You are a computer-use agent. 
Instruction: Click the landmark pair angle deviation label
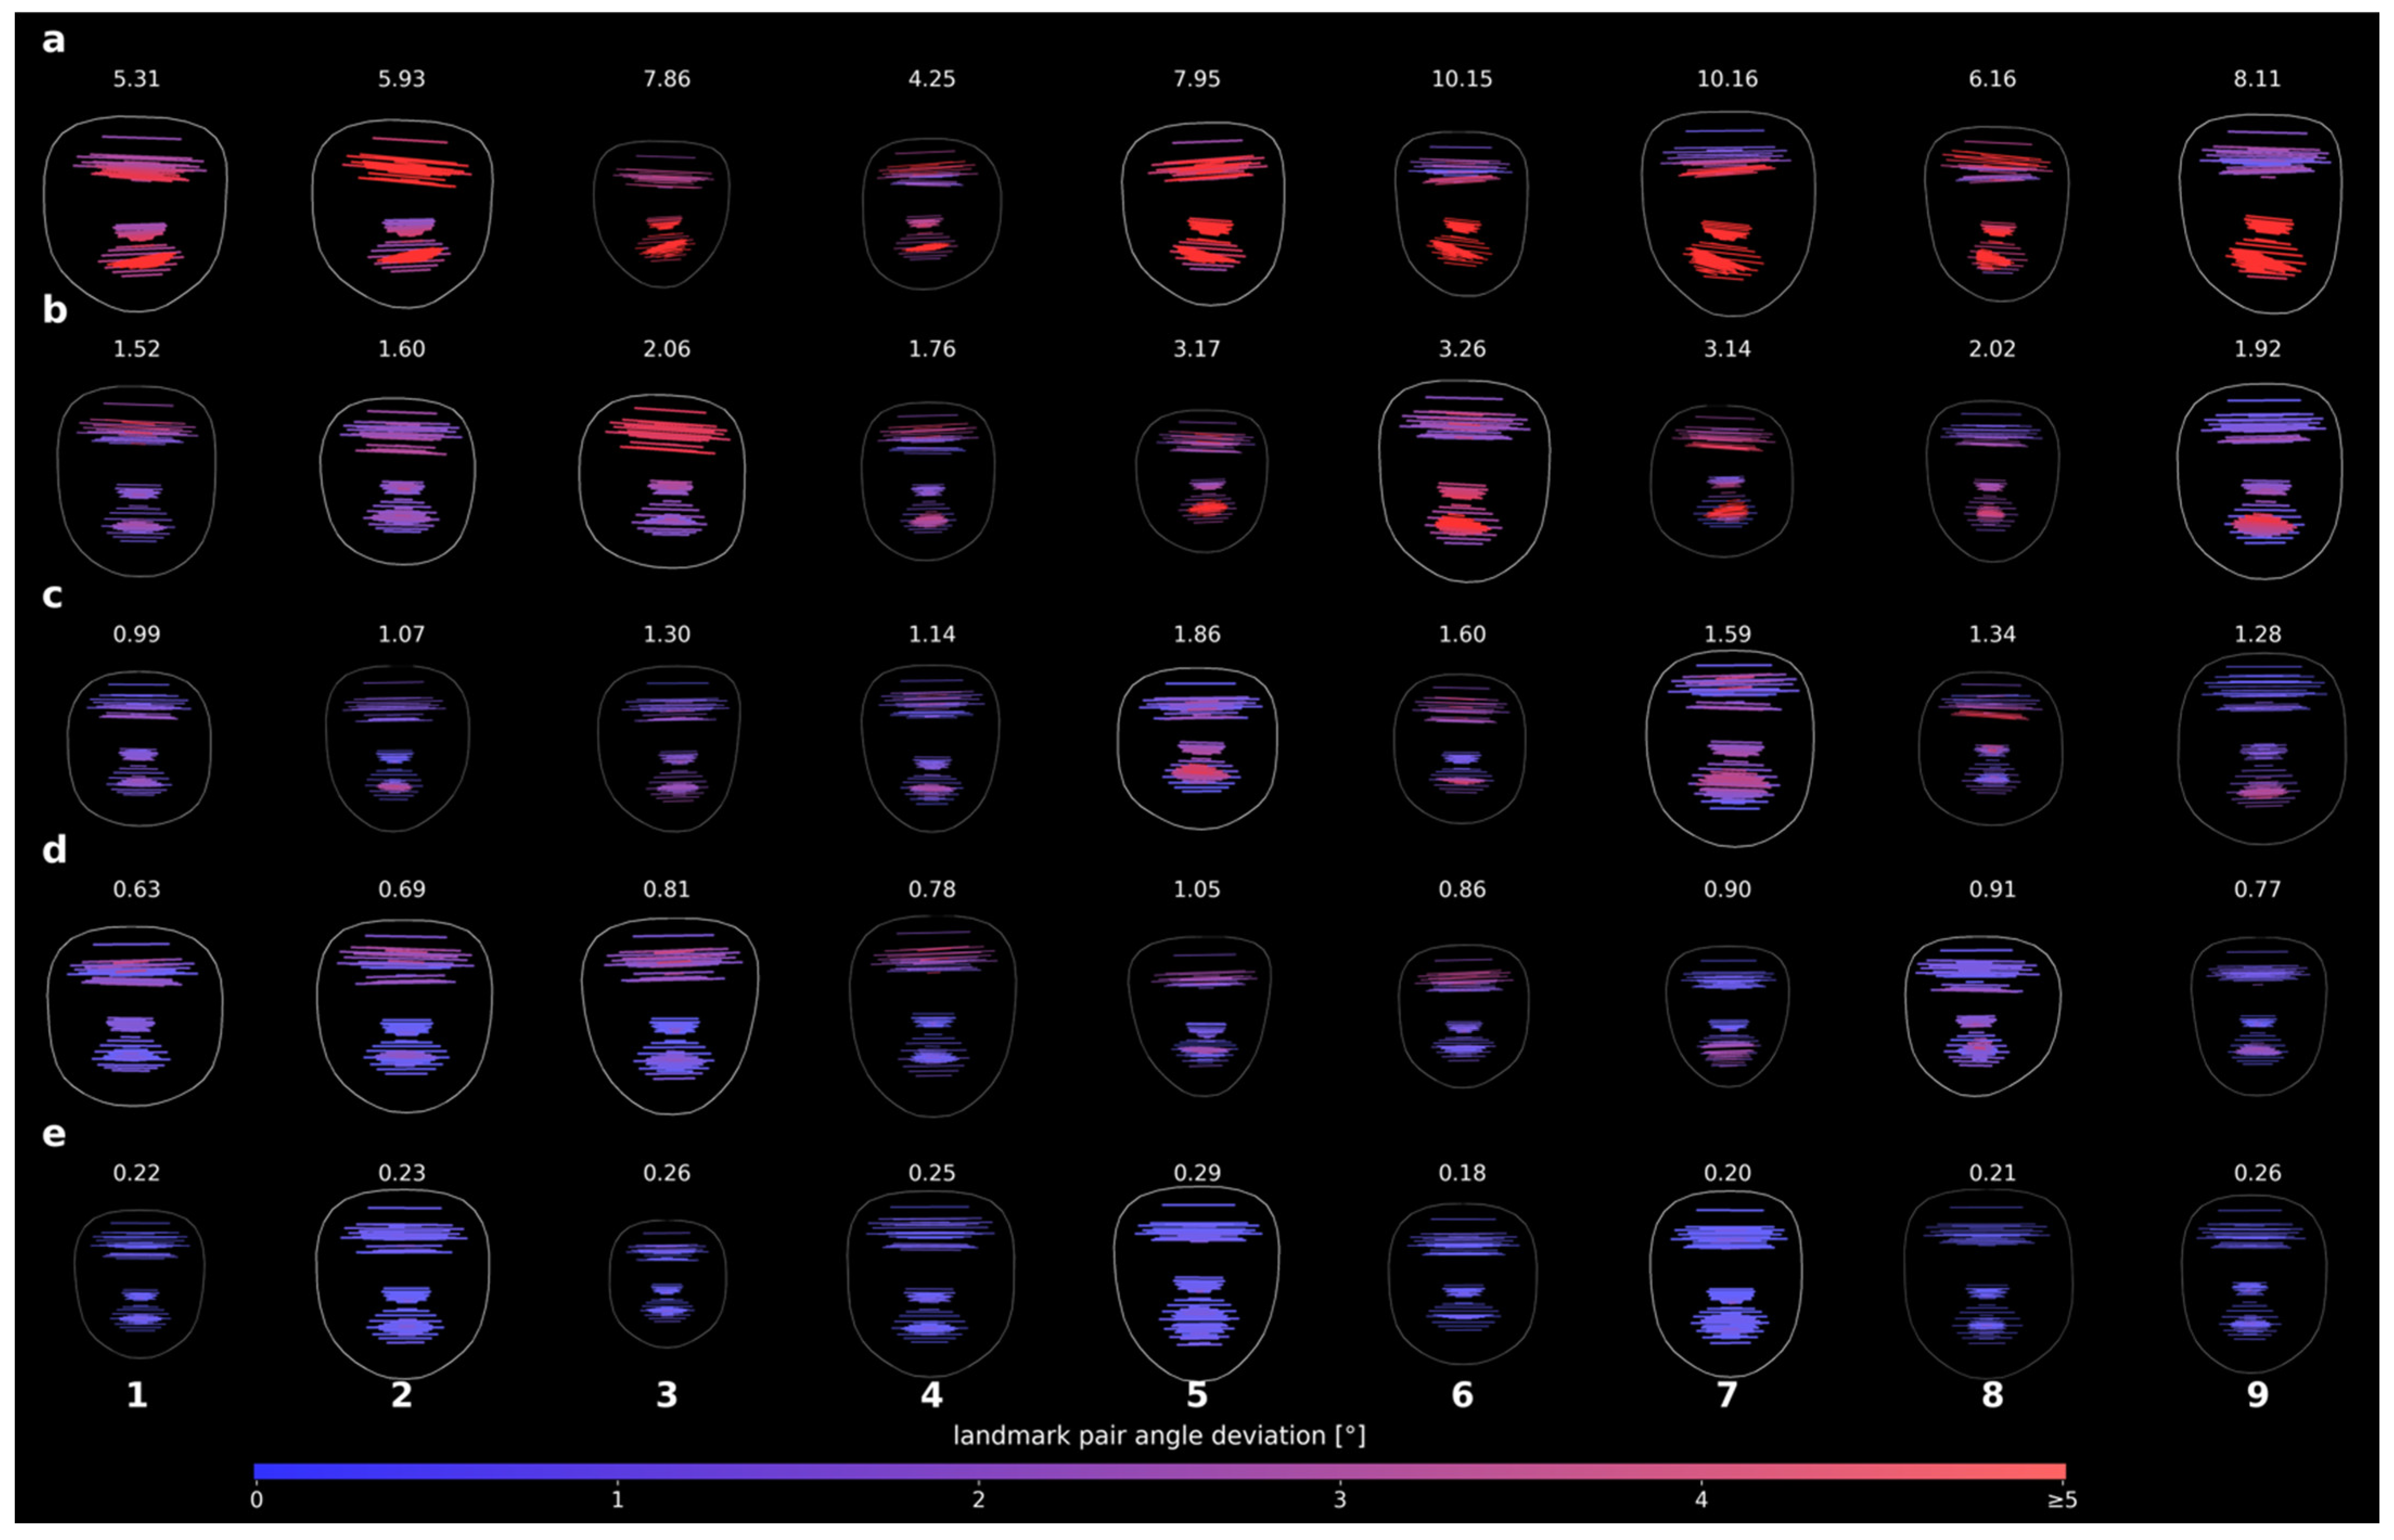pyautogui.click(x=1158, y=1436)
